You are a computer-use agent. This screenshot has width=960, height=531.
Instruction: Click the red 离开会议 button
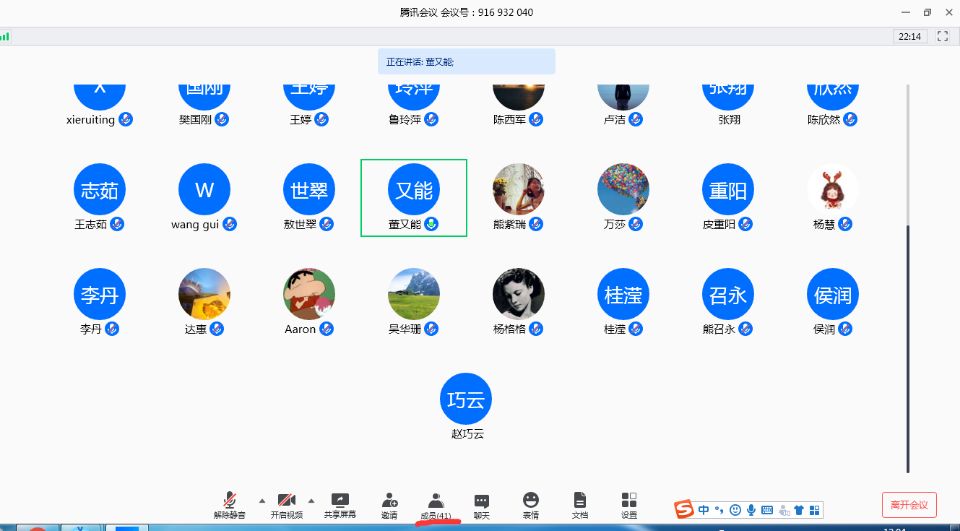[909, 505]
